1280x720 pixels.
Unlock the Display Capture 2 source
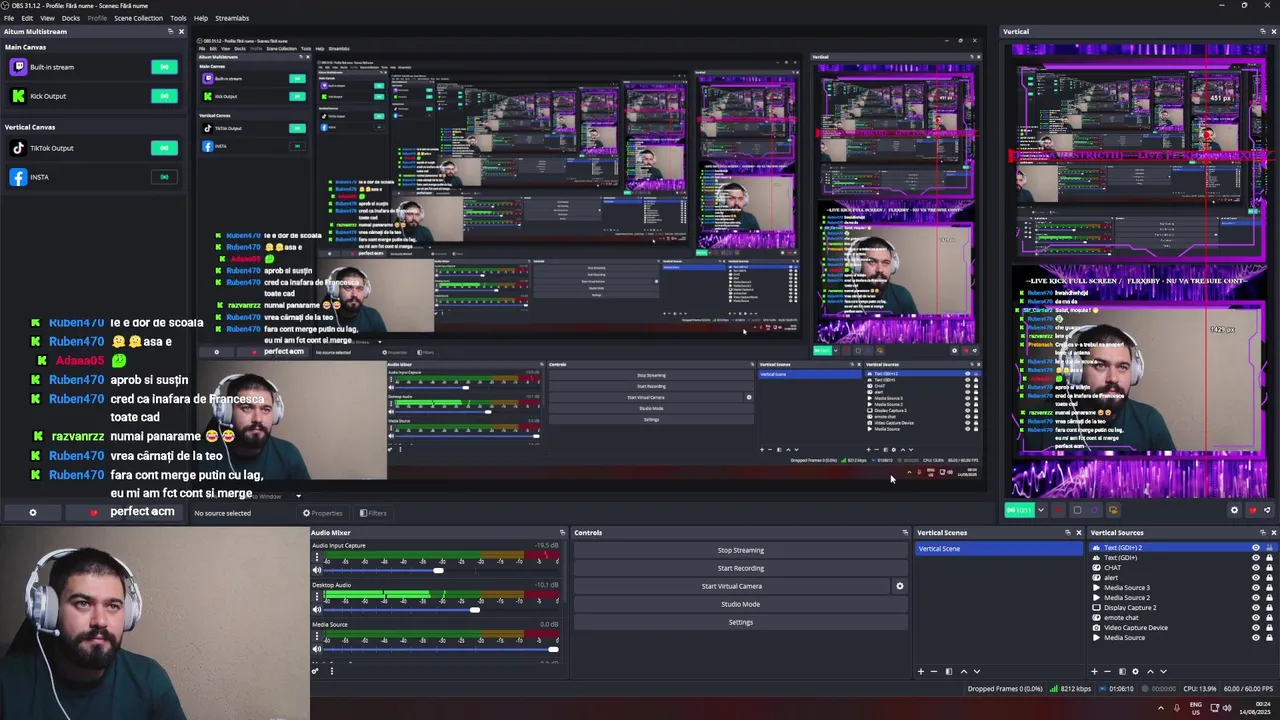[1269, 607]
